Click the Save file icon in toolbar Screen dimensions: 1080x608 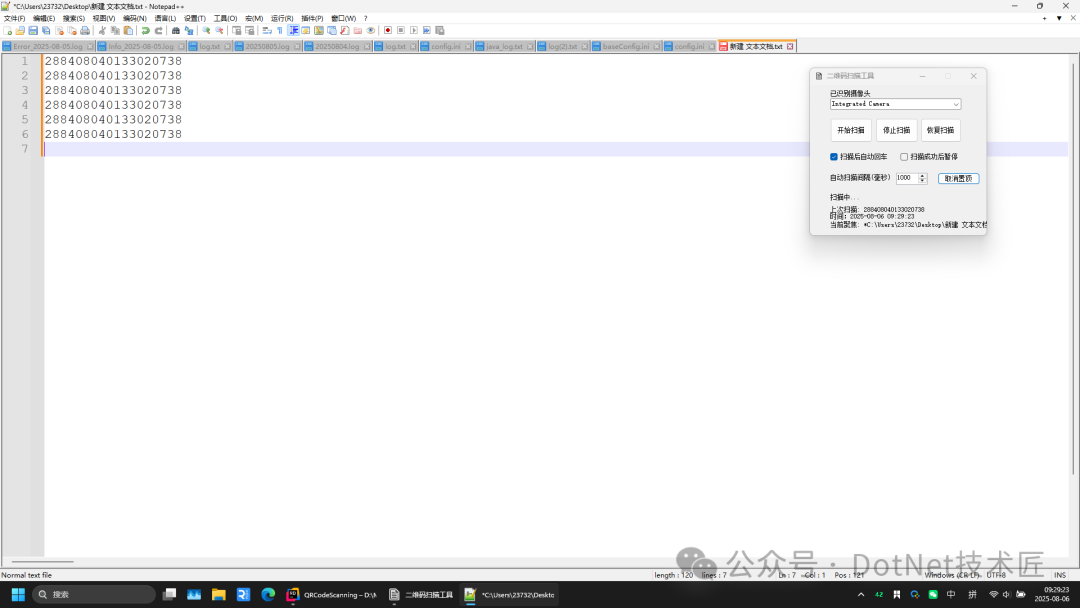(x=33, y=31)
